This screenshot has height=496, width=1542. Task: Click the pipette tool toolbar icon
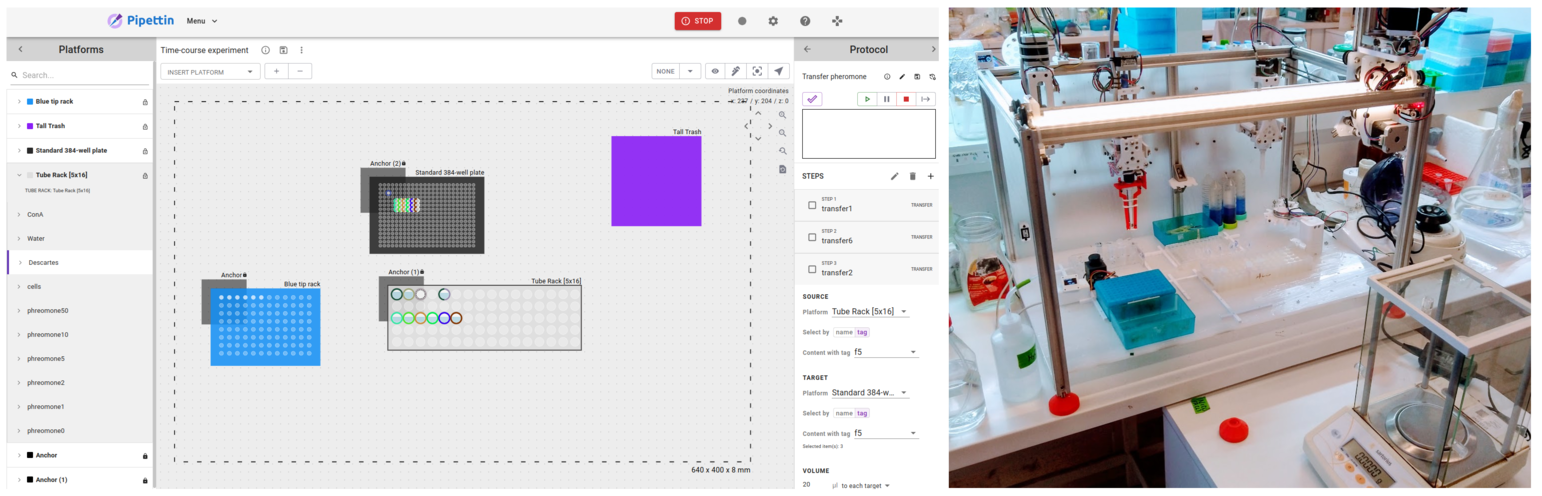click(x=736, y=71)
